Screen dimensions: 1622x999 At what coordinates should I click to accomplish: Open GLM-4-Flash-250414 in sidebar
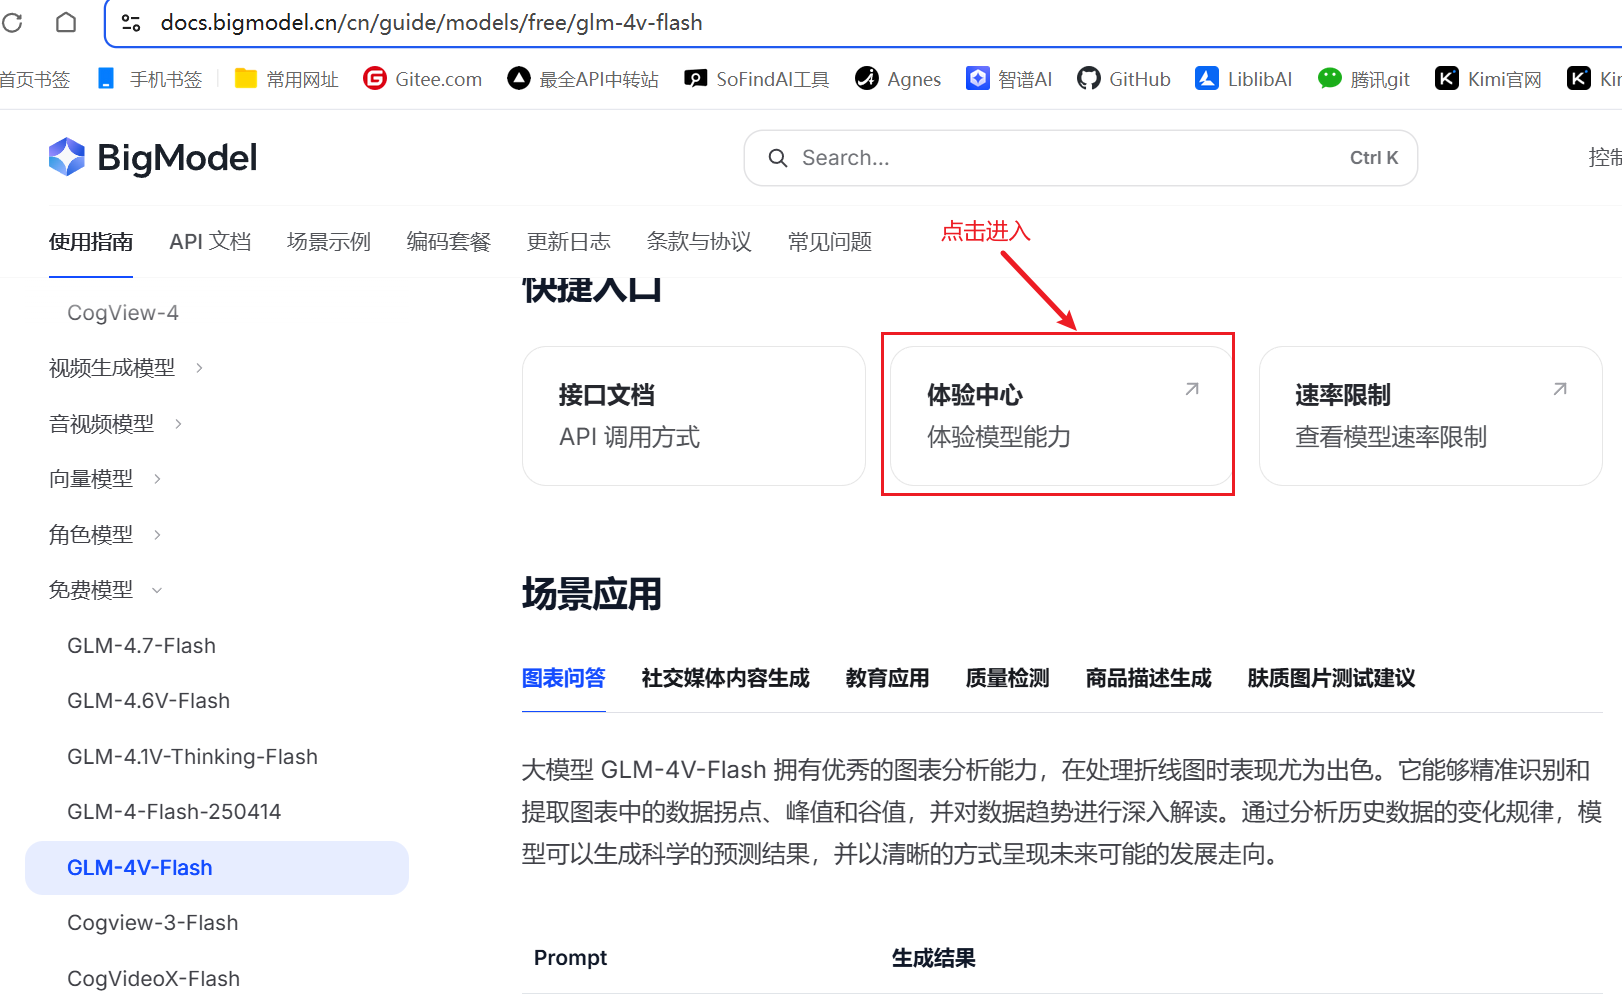174,812
